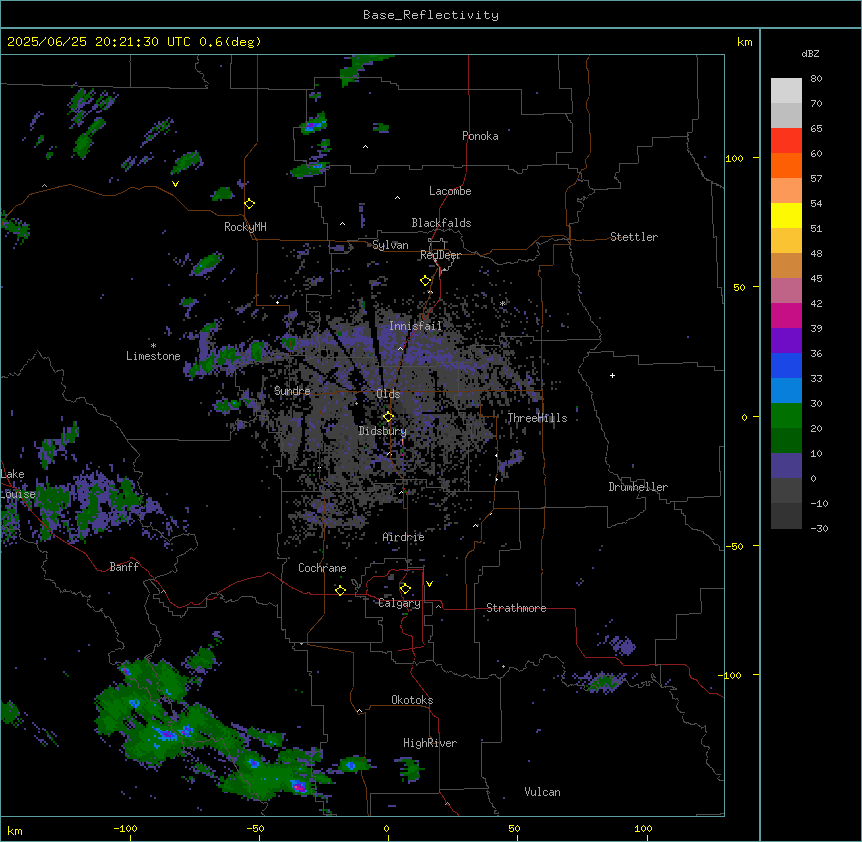
Task: Select the yellow diamond marker between Olds and Didsbury
Action: click(389, 417)
